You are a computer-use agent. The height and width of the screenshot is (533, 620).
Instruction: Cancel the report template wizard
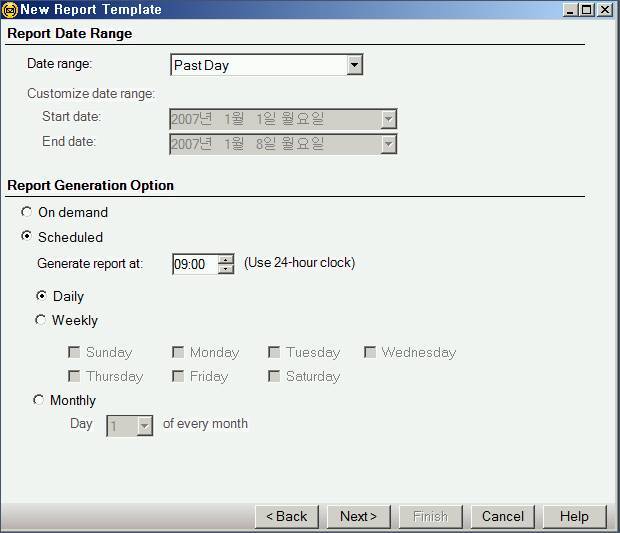click(x=503, y=516)
